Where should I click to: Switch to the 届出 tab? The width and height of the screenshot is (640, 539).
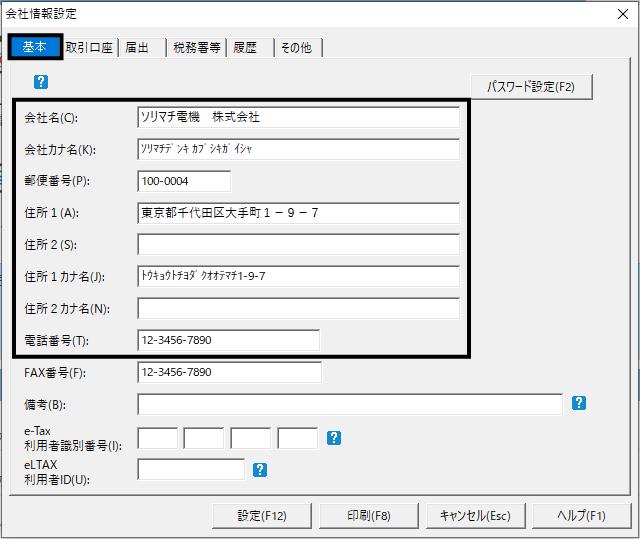click(142, 48)
